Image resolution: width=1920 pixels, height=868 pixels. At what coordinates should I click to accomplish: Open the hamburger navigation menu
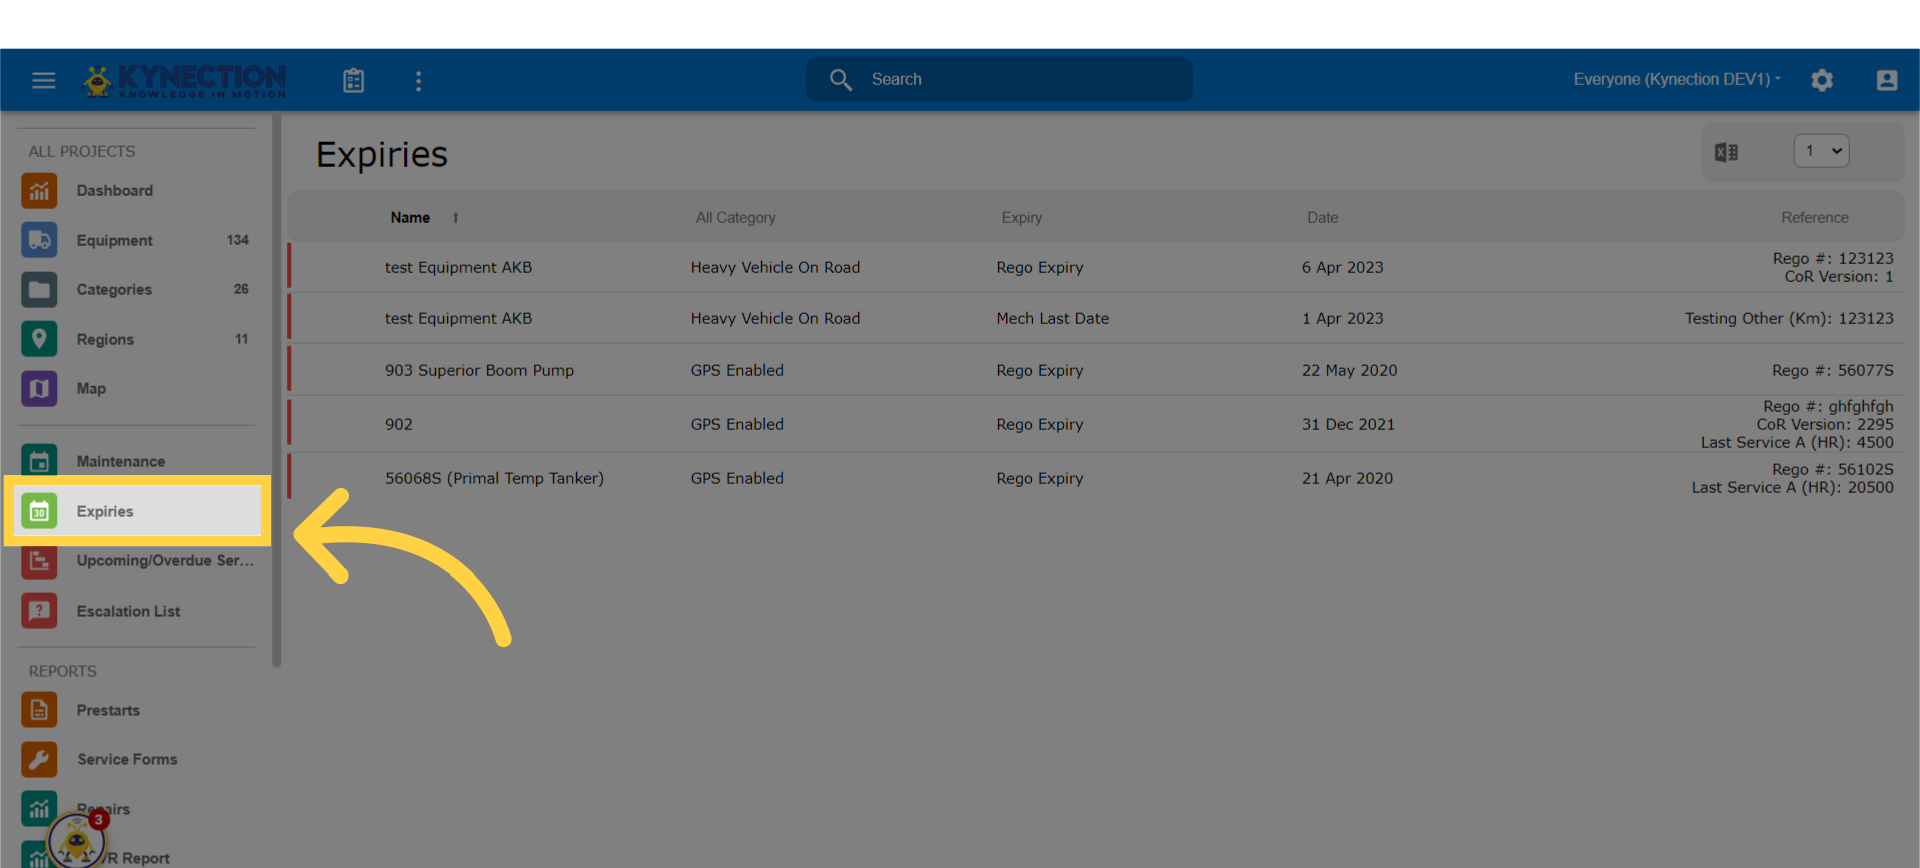click(x=43, y=80)
